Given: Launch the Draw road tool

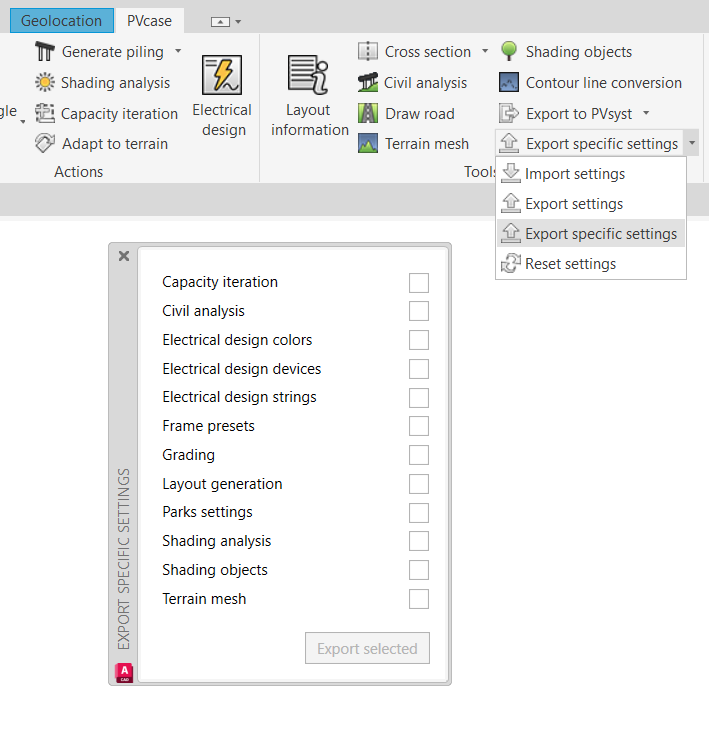Looking at the screenshot, I should click(369, 114).
